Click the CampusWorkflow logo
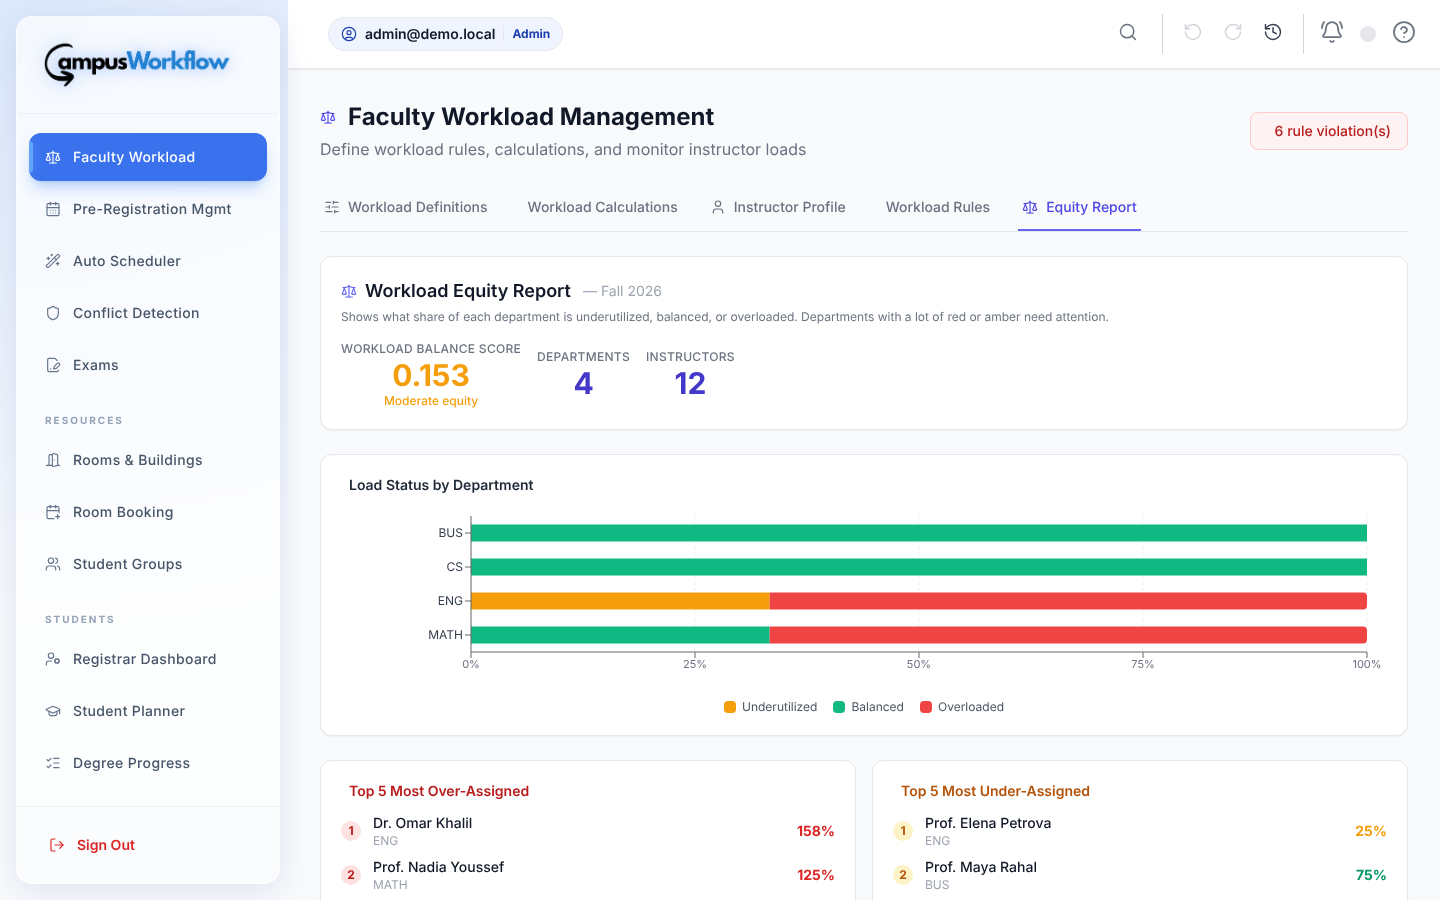 (x=137, y=63)
